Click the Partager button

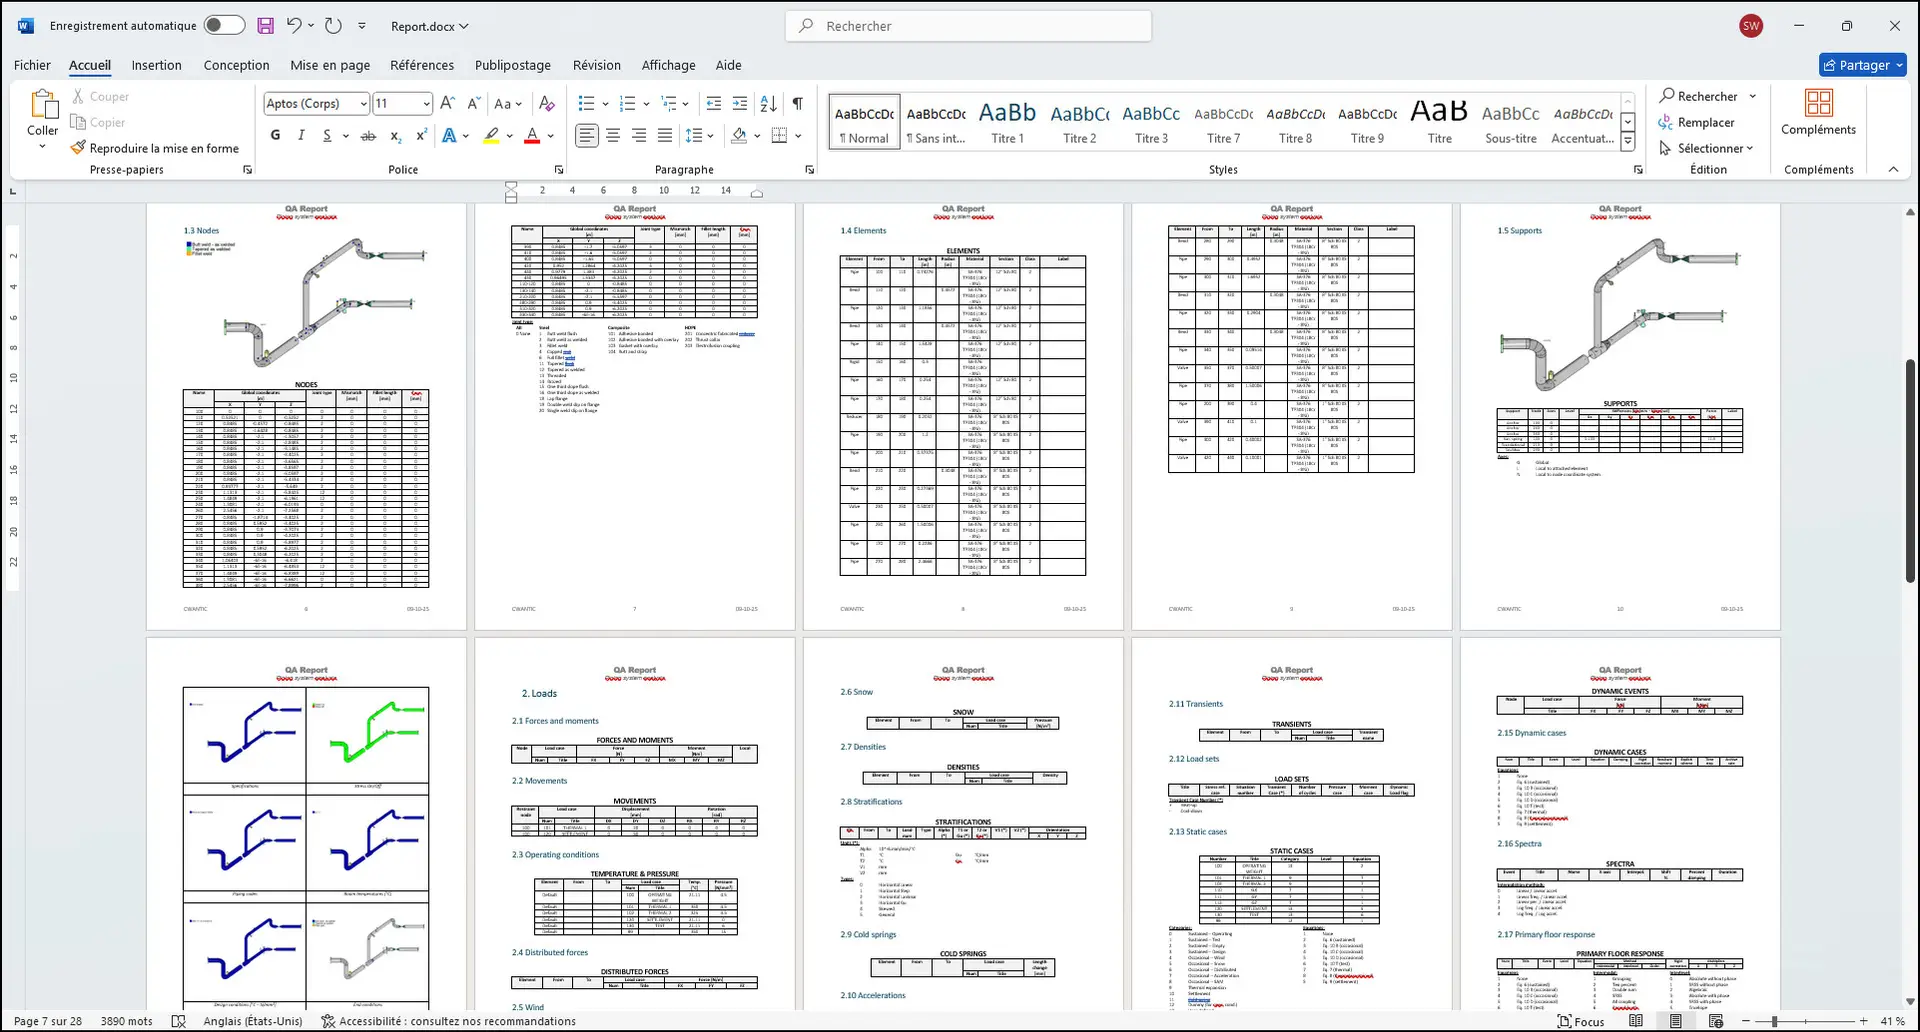tap(1862, 65)
